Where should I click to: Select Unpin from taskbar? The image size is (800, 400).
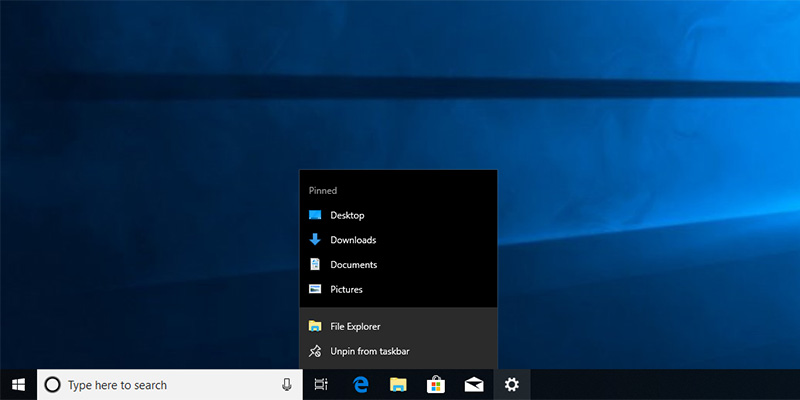pos(369,351)
